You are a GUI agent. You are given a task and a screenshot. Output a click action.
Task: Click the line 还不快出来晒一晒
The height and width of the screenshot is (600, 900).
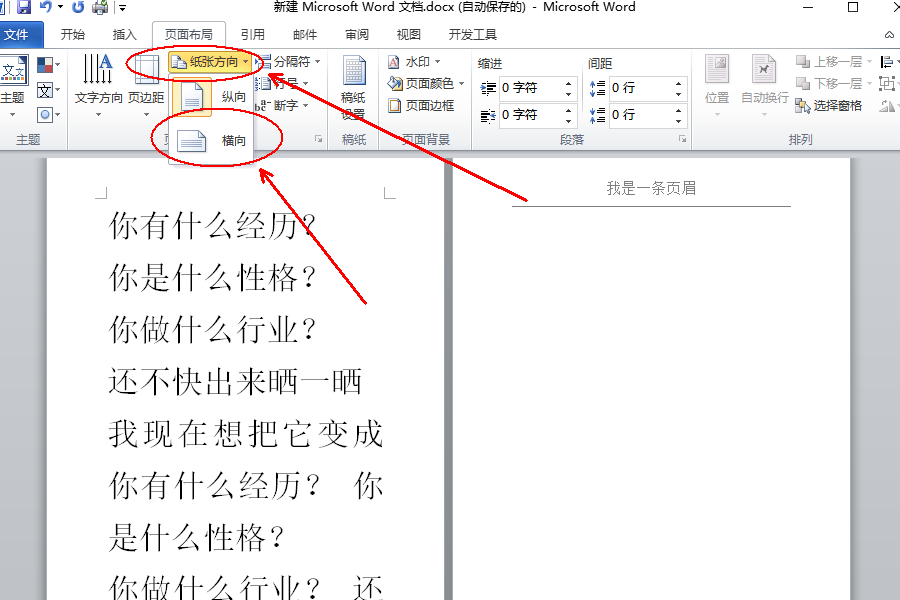(235, 382)
